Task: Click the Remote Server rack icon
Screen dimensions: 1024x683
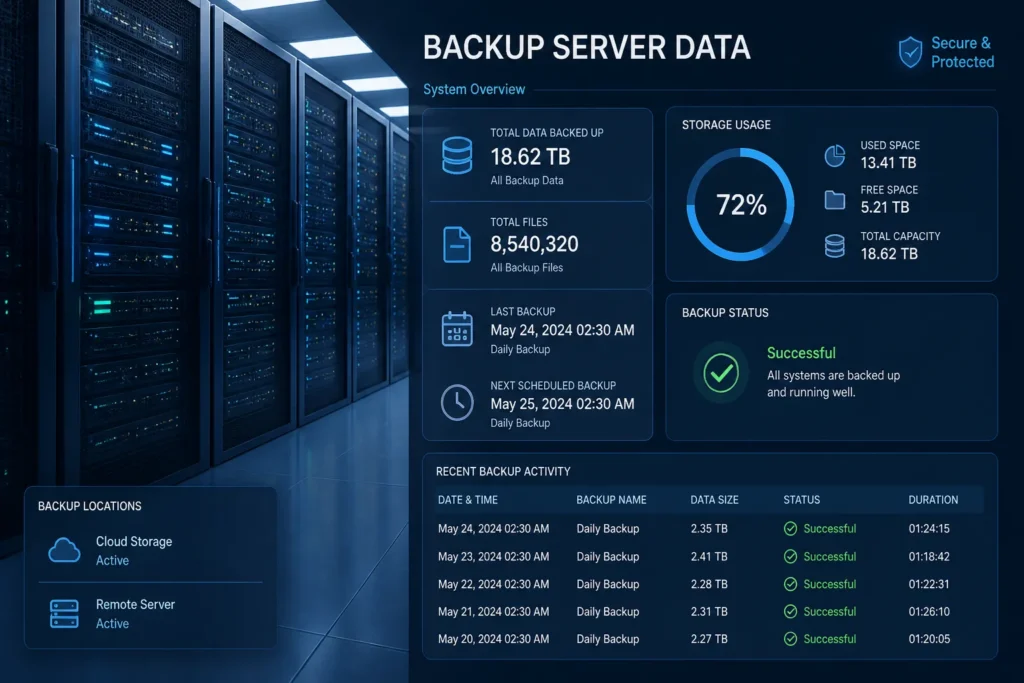Action: (65, 614)
